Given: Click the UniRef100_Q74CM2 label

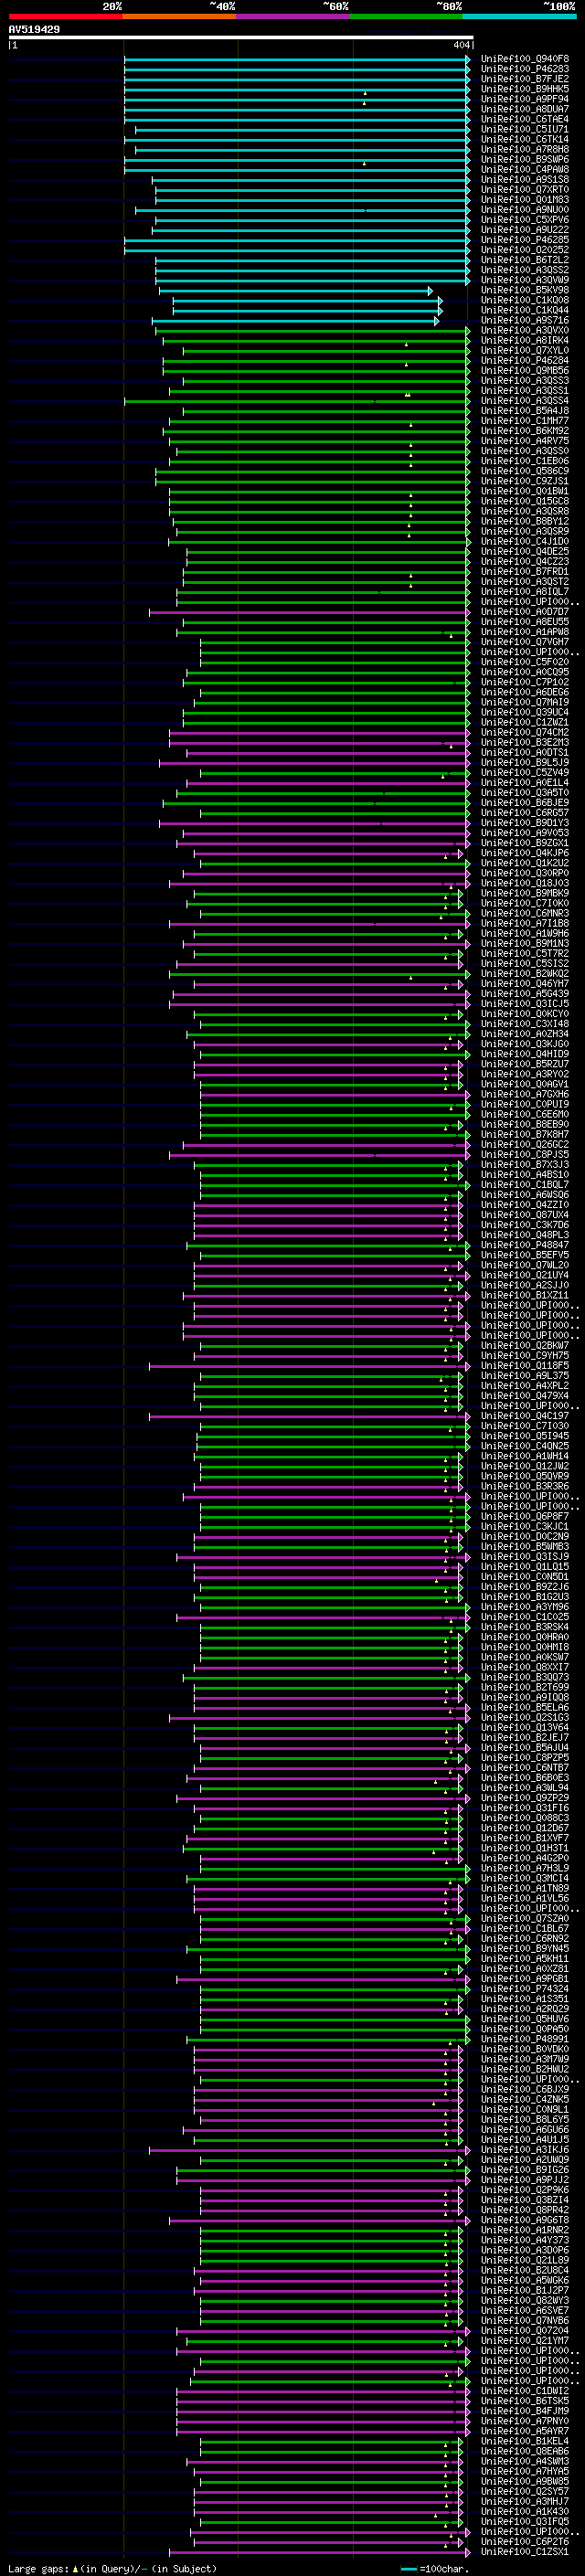Looking at the screenshot, I should pyautogui.click(x=525, y=733).
